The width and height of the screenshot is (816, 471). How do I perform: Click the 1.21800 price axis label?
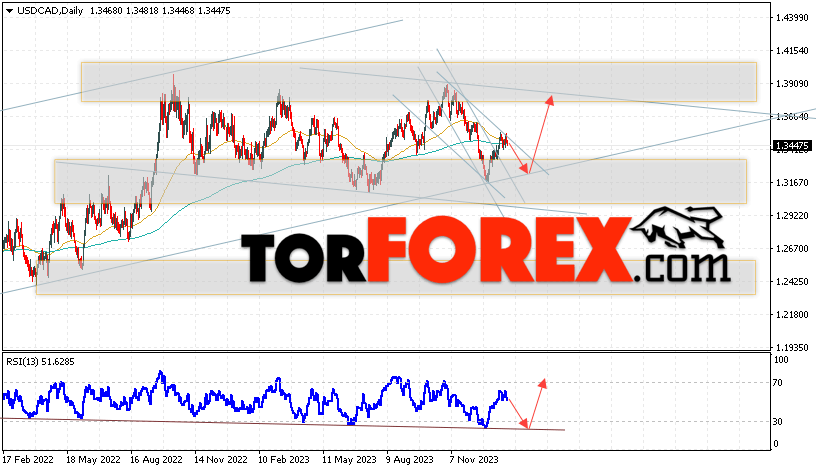[792, 314]
